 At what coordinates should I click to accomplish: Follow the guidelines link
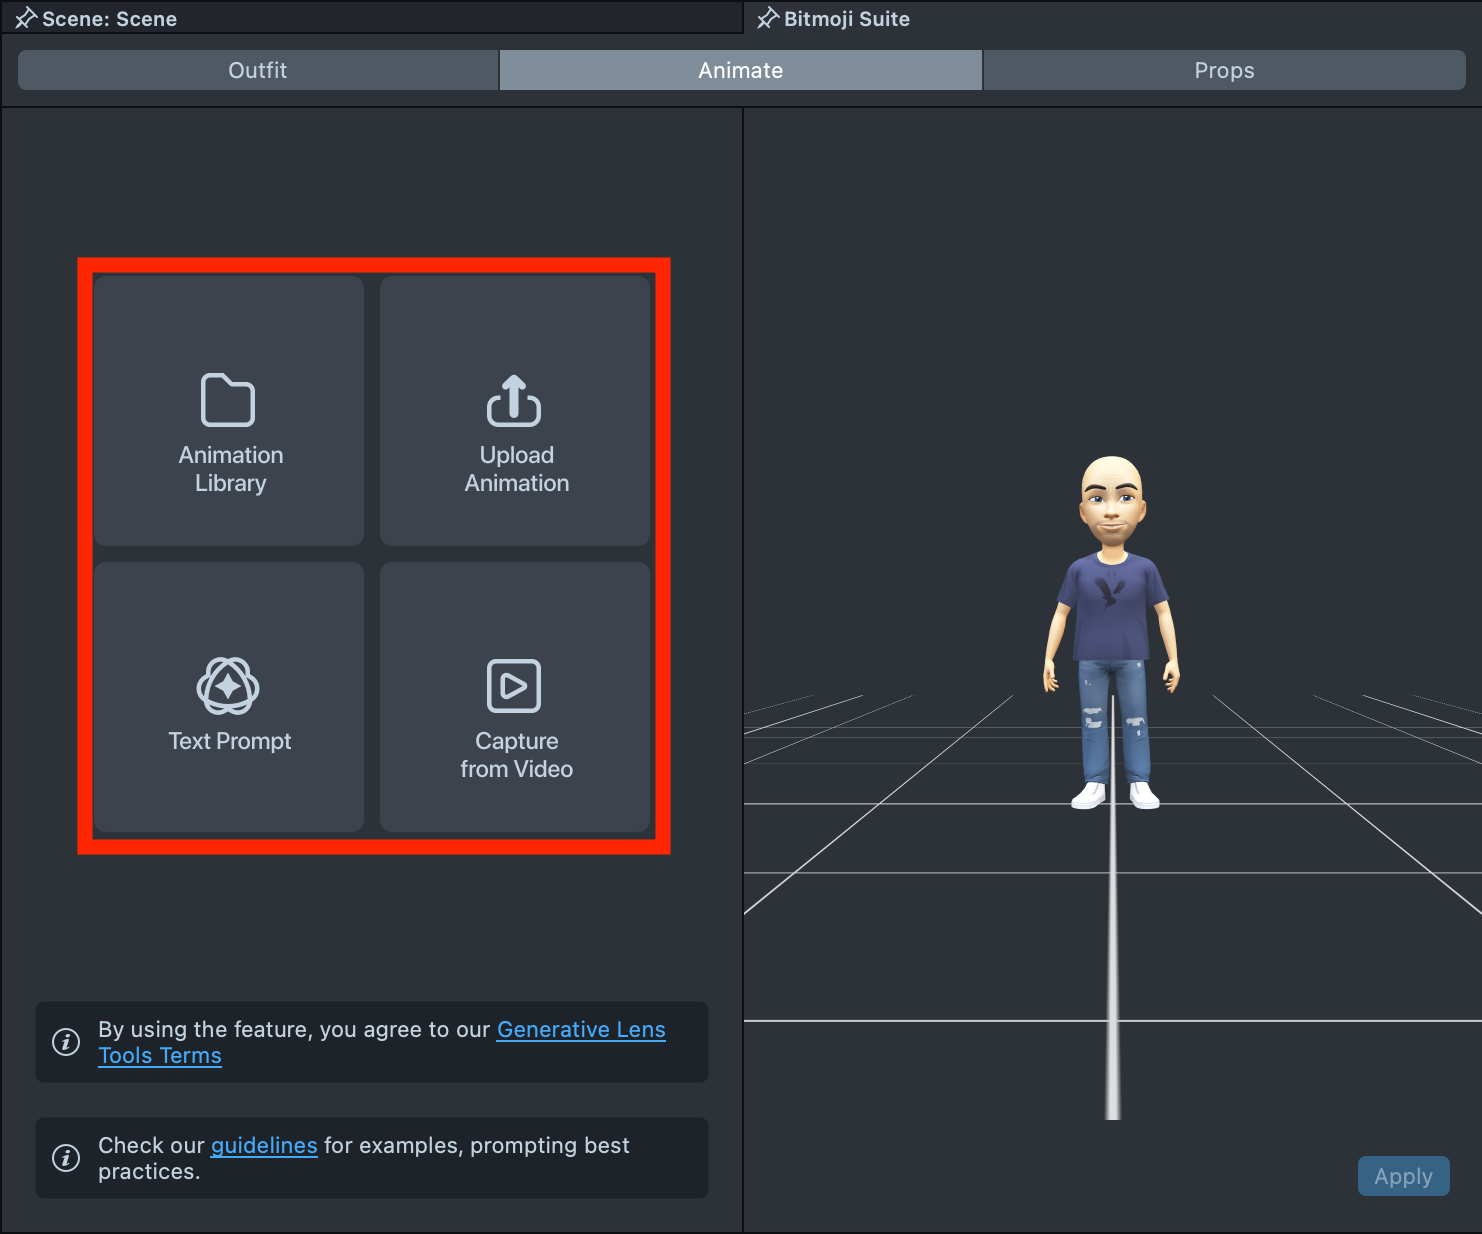pyautogui.click(x=264, y=1146)
